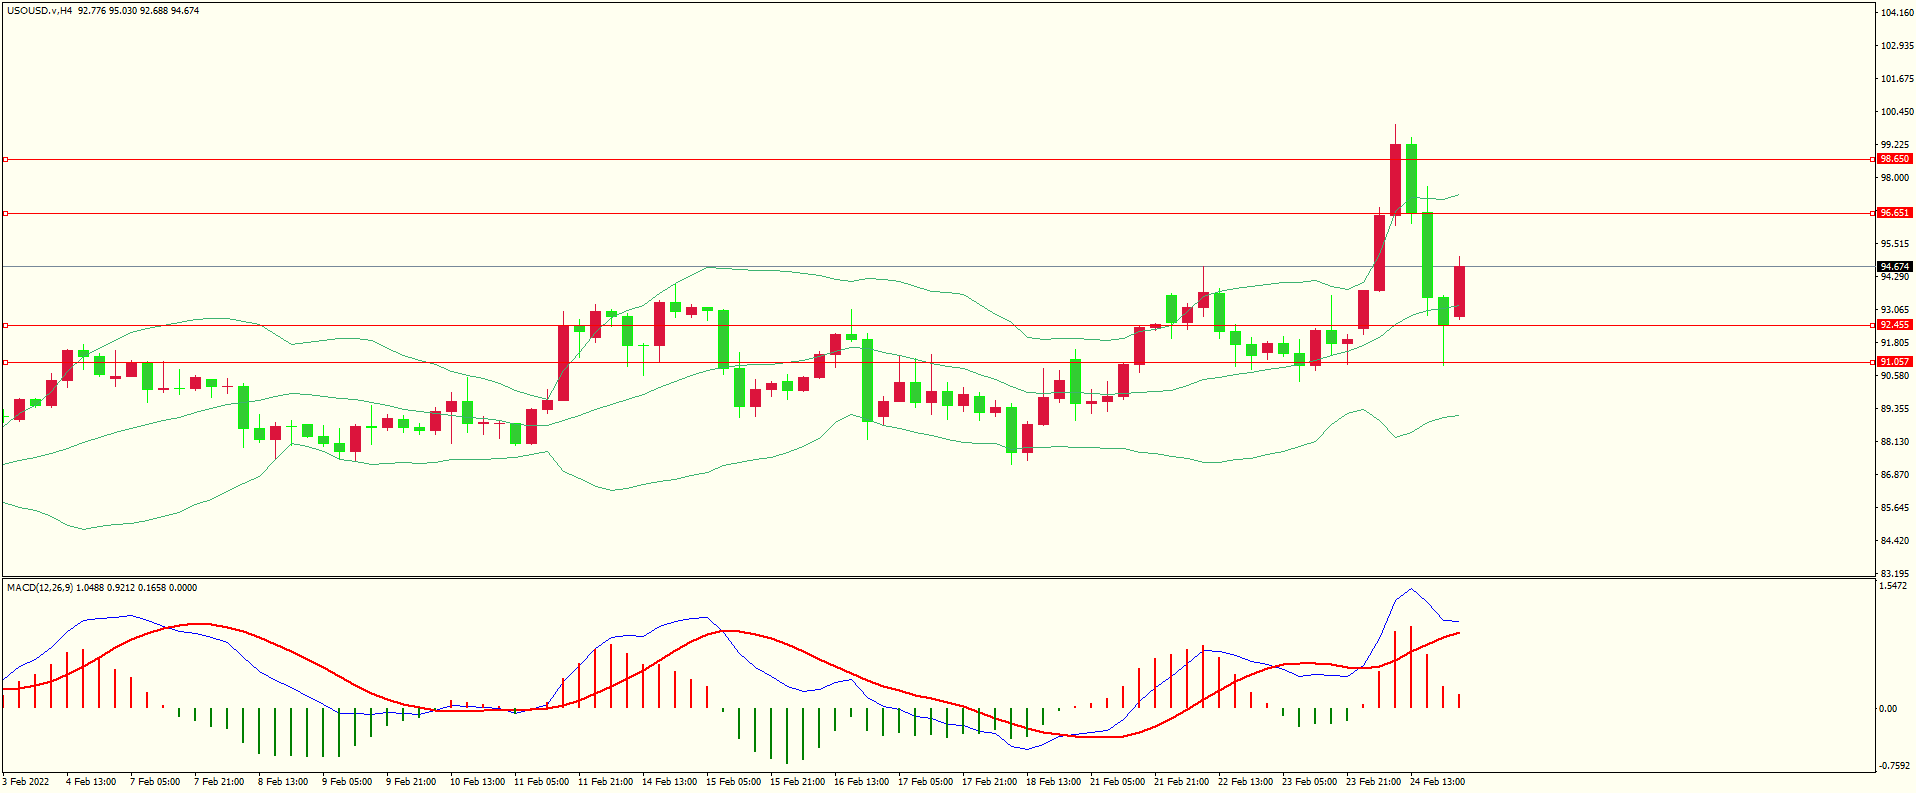This screenshot has height=793, width=1916.
Task: Click the 21 Feb 05:00 time label
Action: 1117,782
